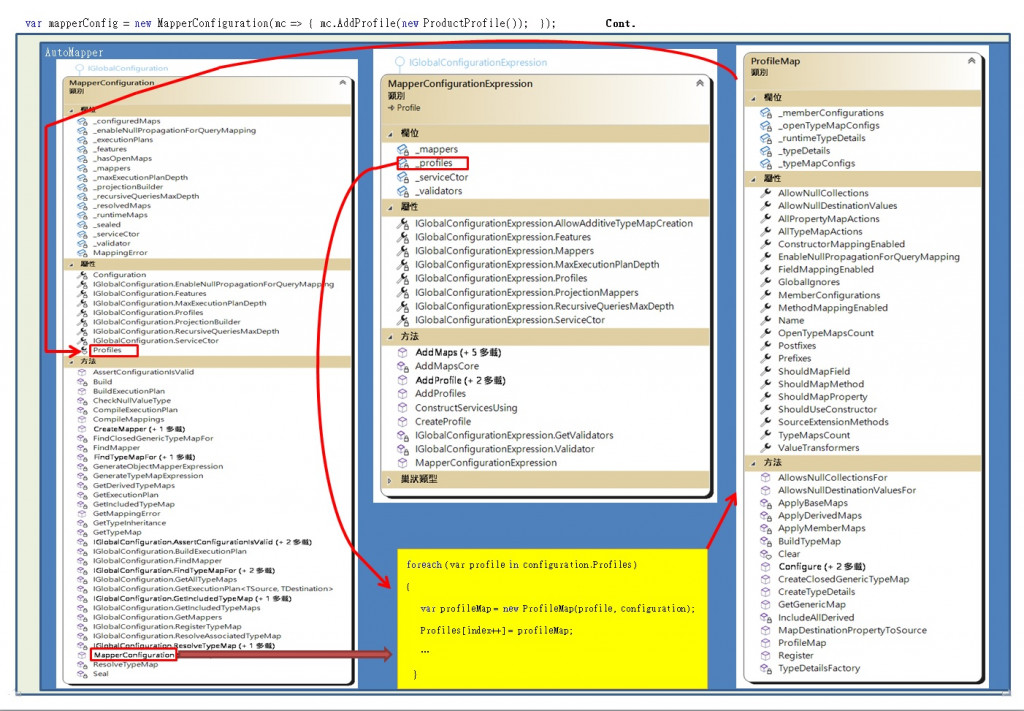Click the method icon beside ConstructServicesUsing
Image resolution: width=1024 pixels, height=711 pixels.
coord(403,407)
